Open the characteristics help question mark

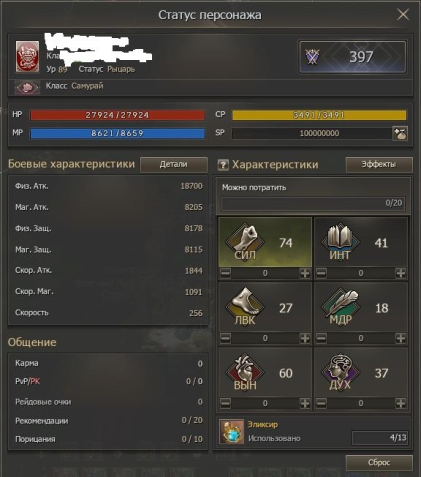pyautogui.click(x=223, y=165)
